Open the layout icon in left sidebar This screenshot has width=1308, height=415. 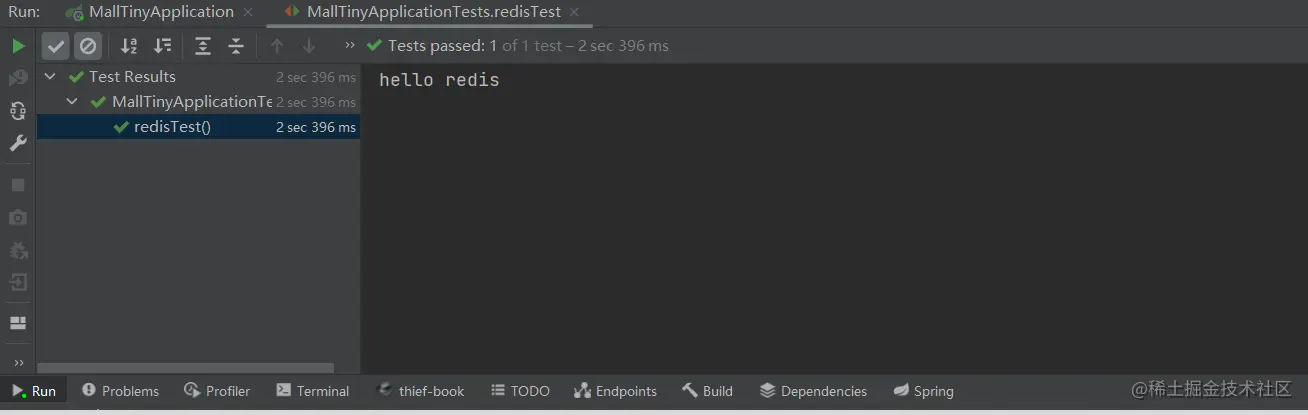(x=18, y=323)
